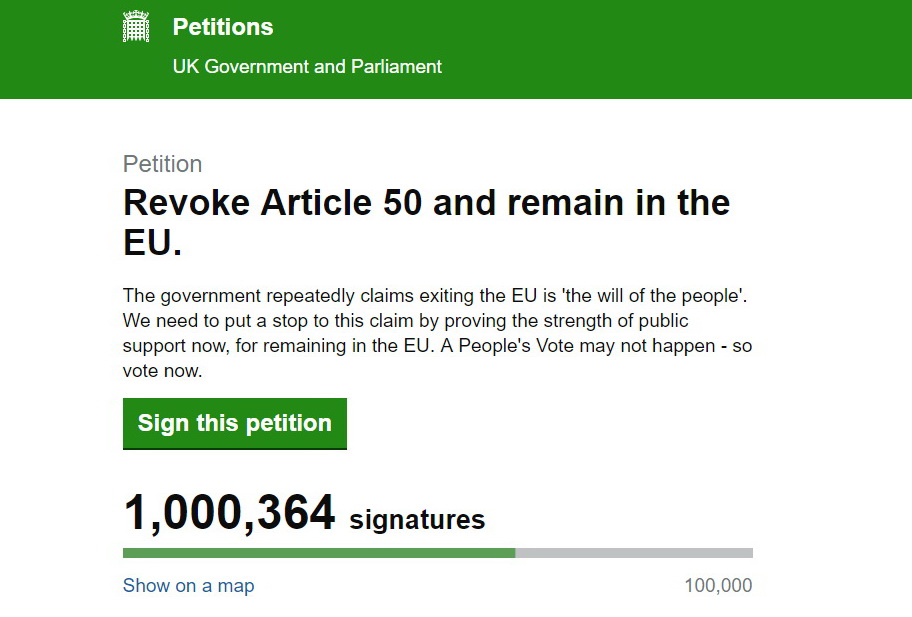Click the words We need to put a stop
Viewport: 912px width, 617px height.
click(x=212, y=321)
